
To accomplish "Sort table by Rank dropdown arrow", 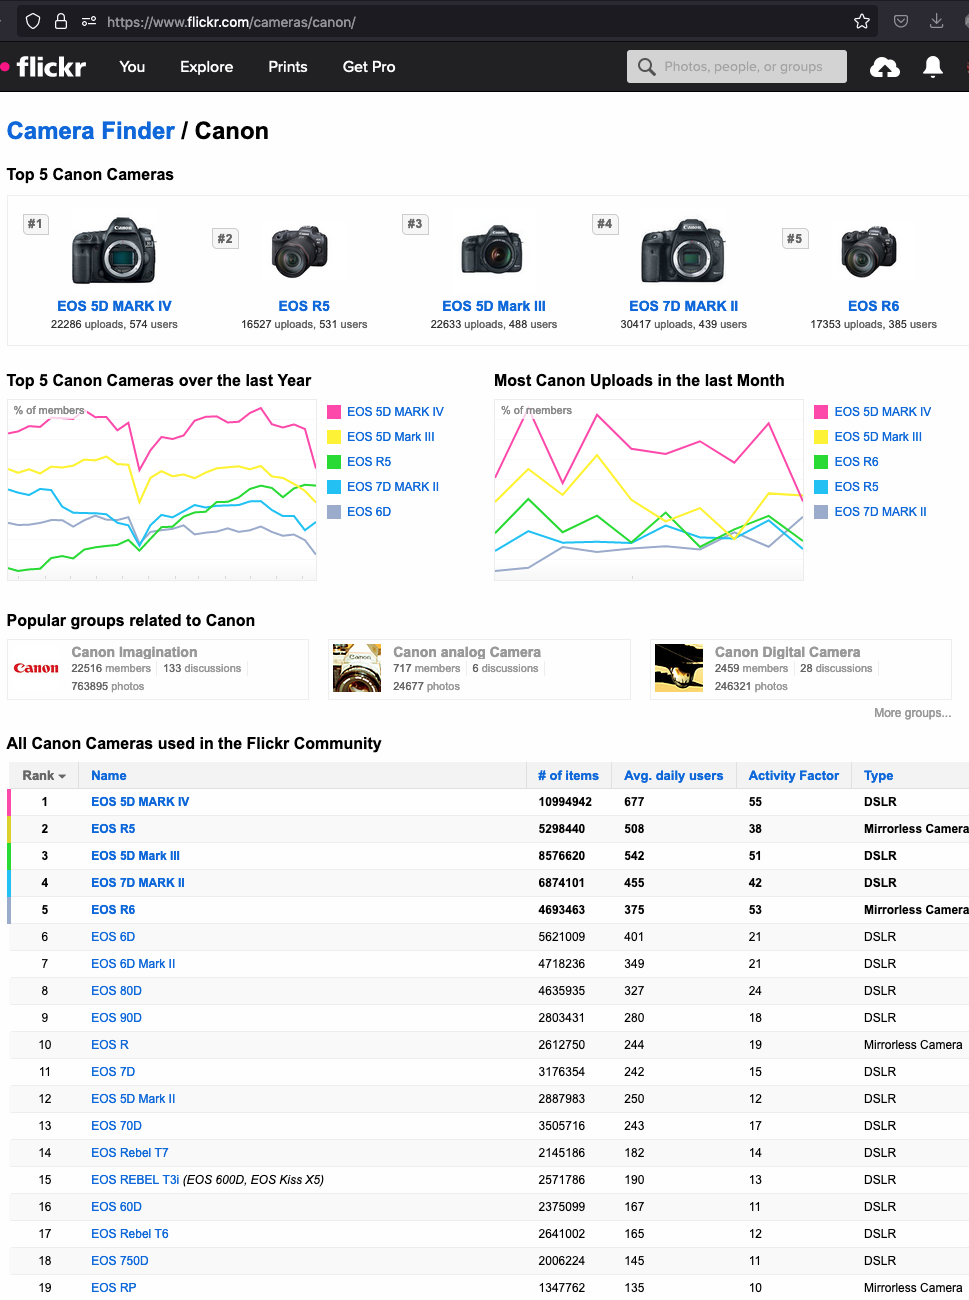I will [x=62, y=777].
